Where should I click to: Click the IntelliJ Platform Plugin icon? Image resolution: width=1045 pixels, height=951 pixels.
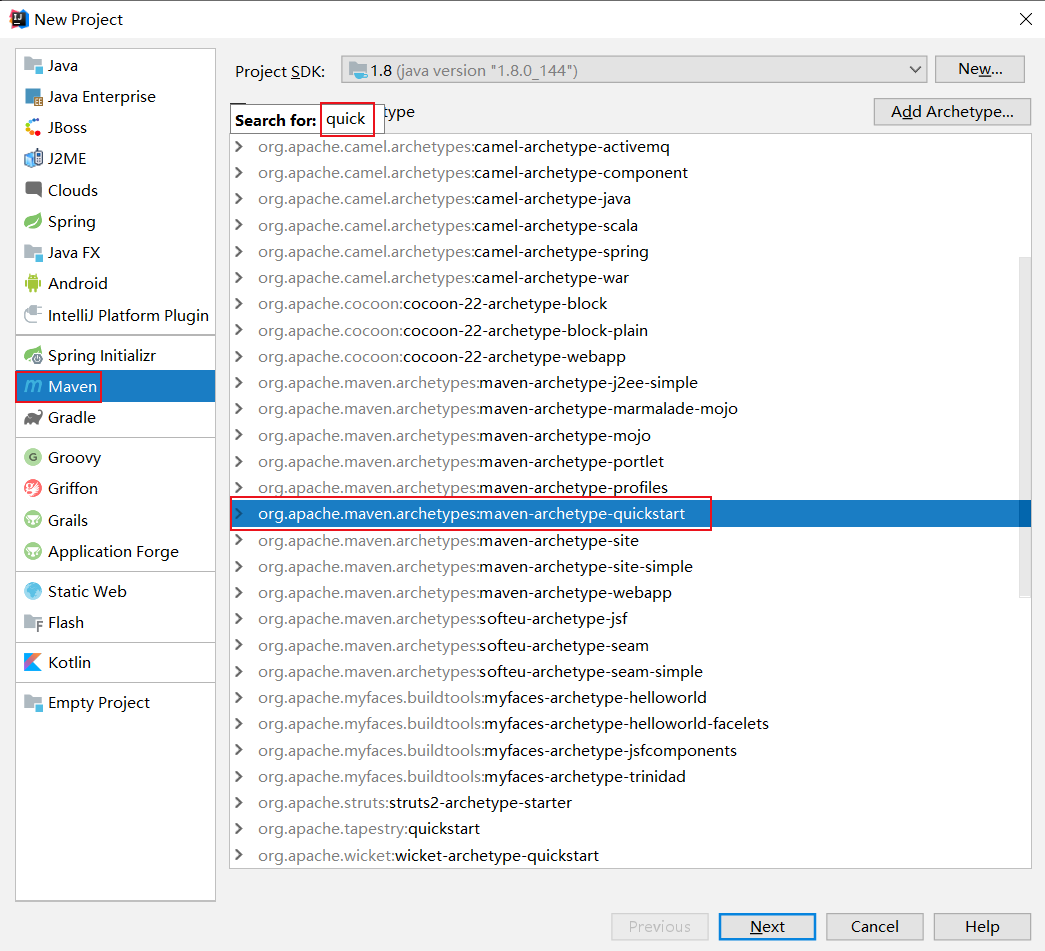33,315
